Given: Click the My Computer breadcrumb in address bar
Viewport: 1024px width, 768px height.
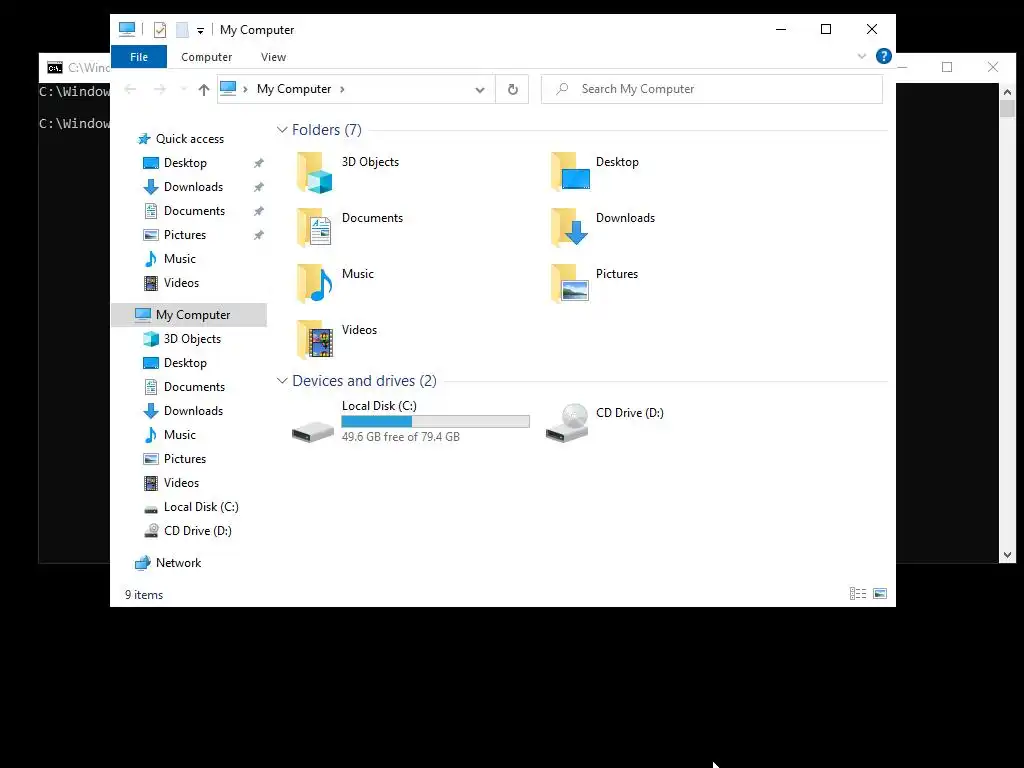Looking at the screenshot, I should coord(294,89).
